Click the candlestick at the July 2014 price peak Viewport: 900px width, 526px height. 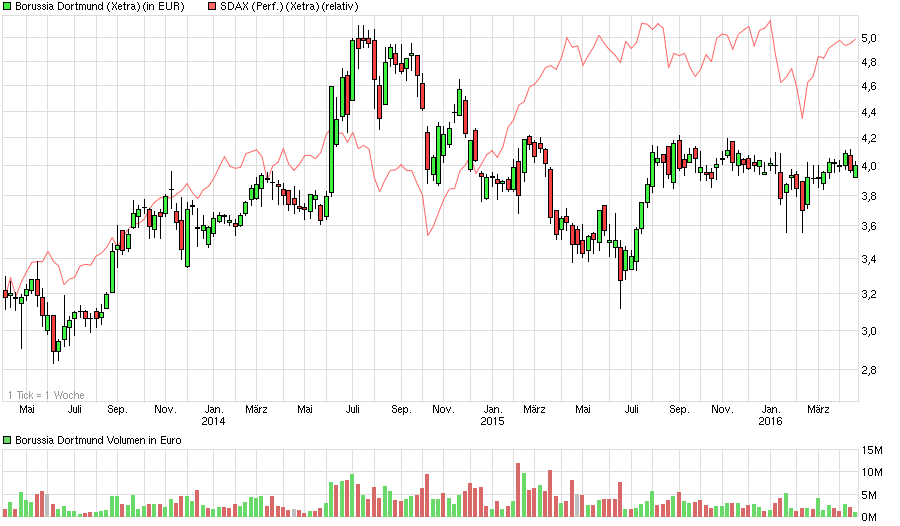(x=359, y=43)
